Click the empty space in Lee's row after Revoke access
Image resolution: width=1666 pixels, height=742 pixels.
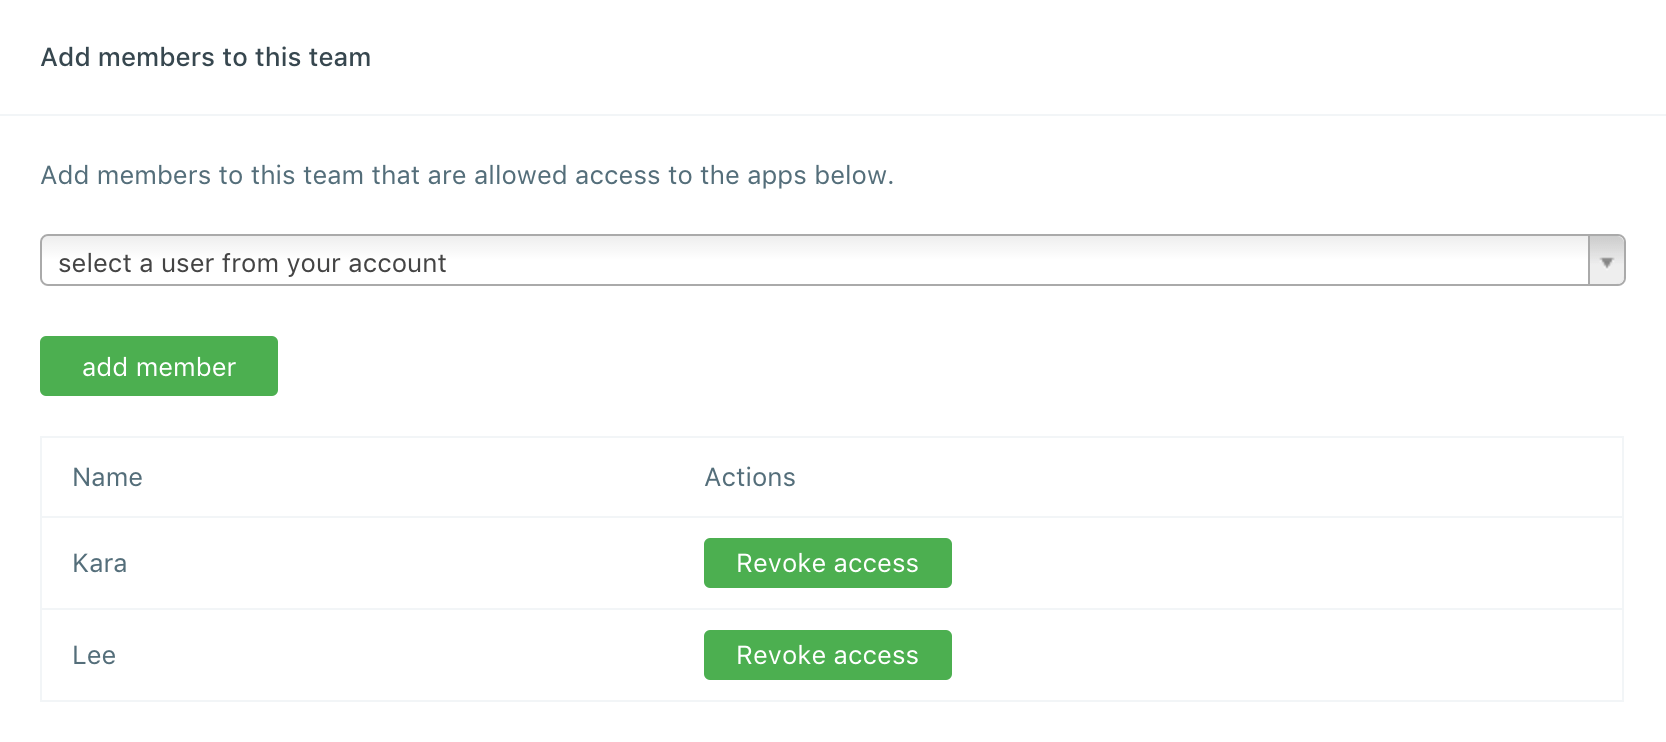1280,655
